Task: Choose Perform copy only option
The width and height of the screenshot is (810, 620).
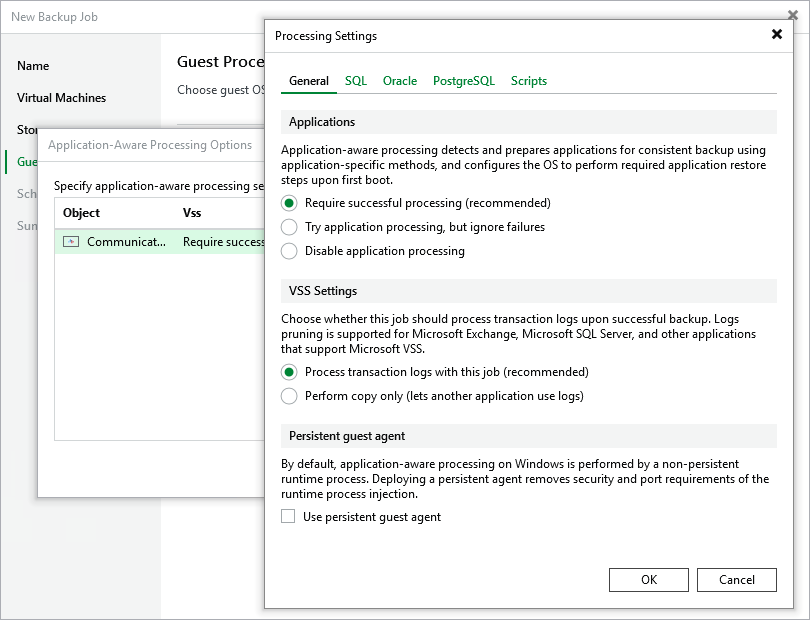Action: coord(289,396)
